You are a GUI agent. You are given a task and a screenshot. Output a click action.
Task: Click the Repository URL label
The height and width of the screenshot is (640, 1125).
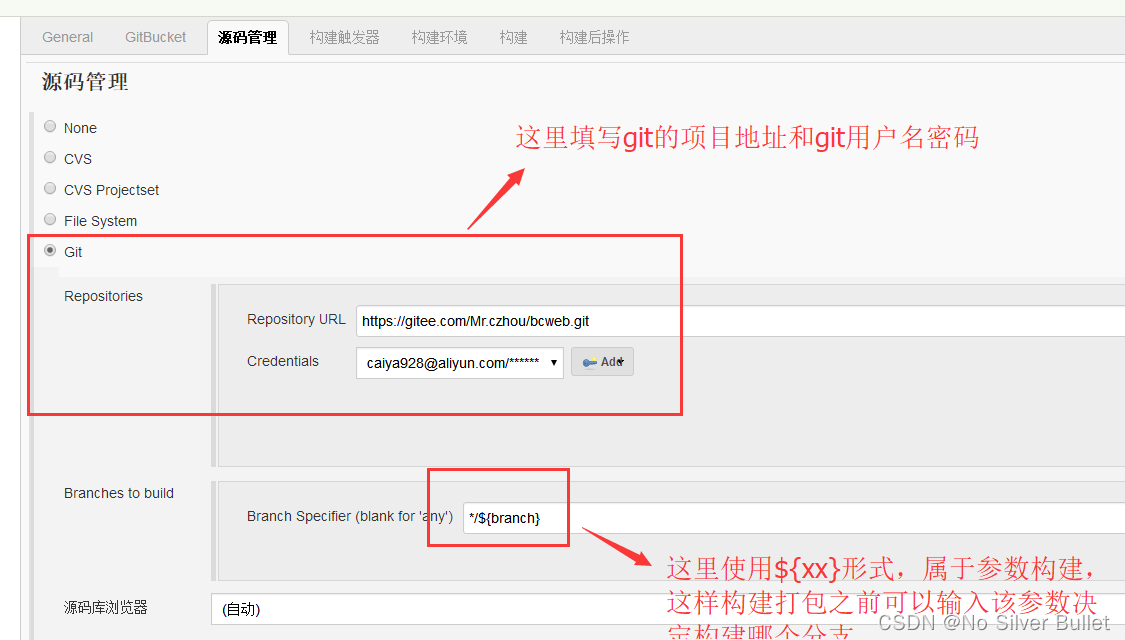pos(296,319)
